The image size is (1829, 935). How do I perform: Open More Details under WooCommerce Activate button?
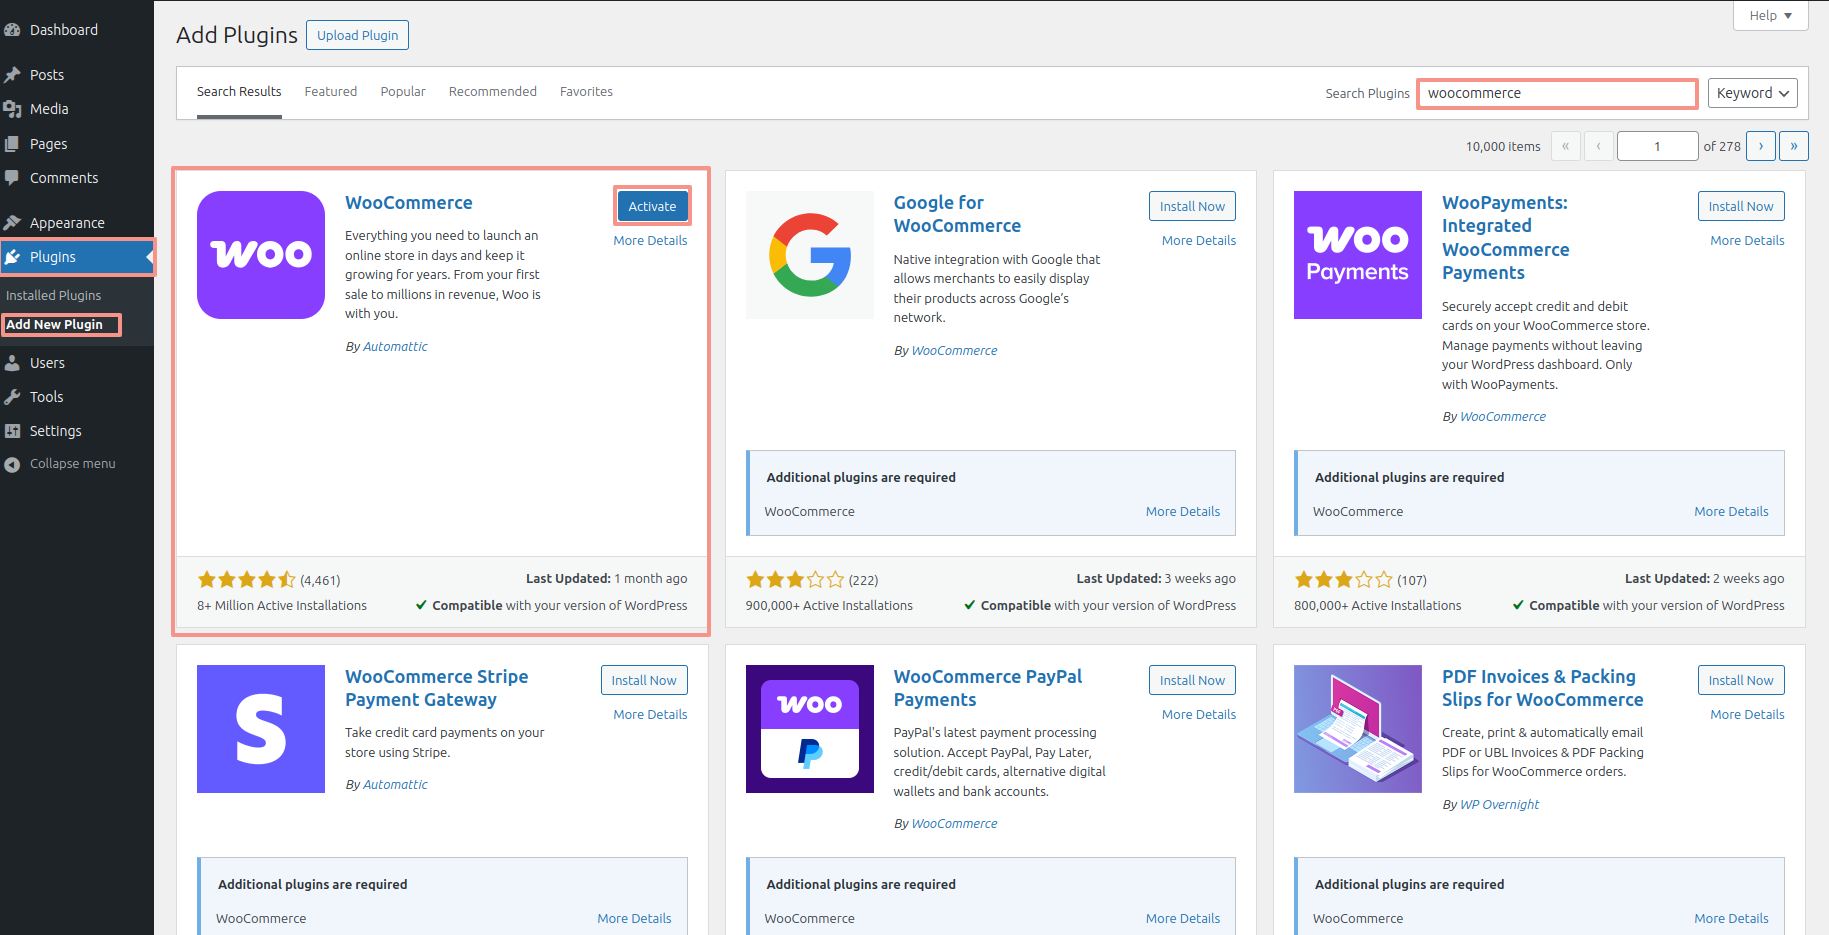[x=650, y=241]
